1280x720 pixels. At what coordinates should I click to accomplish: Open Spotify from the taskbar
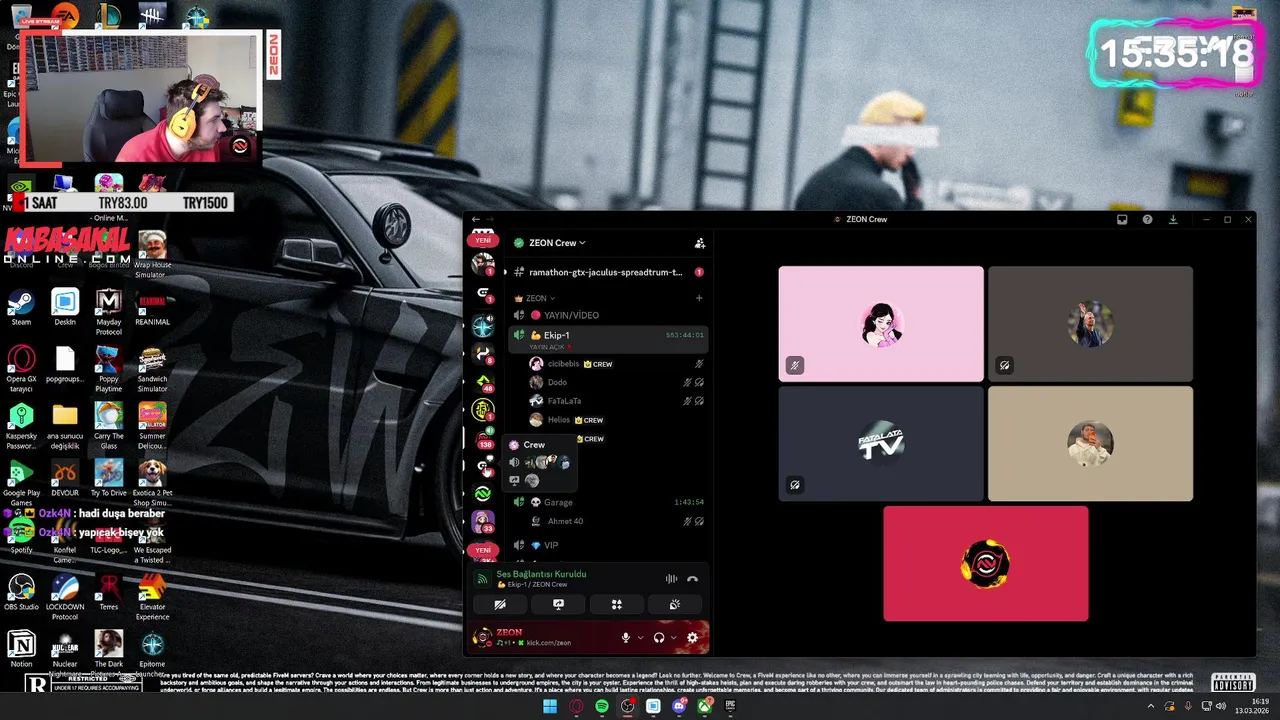[x=601, y=706]
